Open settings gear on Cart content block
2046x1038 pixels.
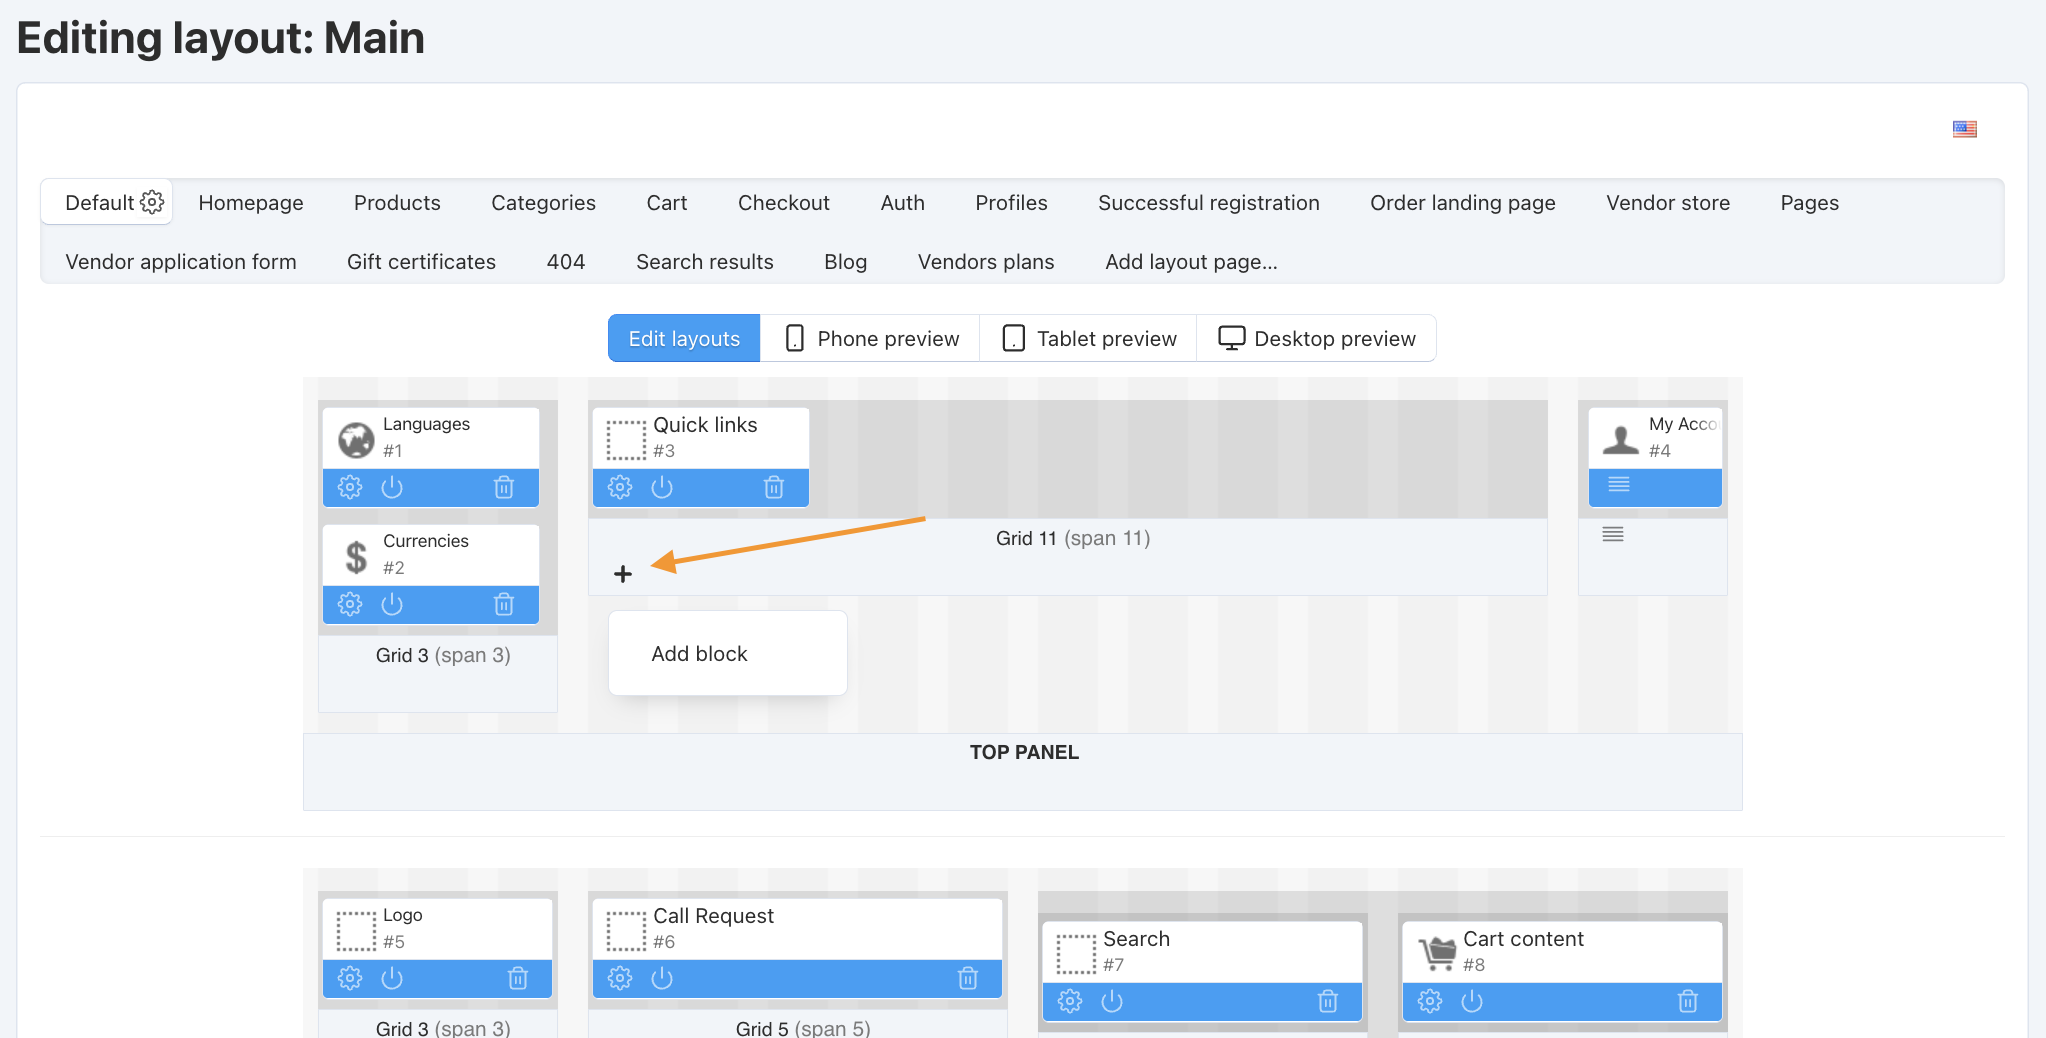pyautogui.click(x=1430, y=1001)
